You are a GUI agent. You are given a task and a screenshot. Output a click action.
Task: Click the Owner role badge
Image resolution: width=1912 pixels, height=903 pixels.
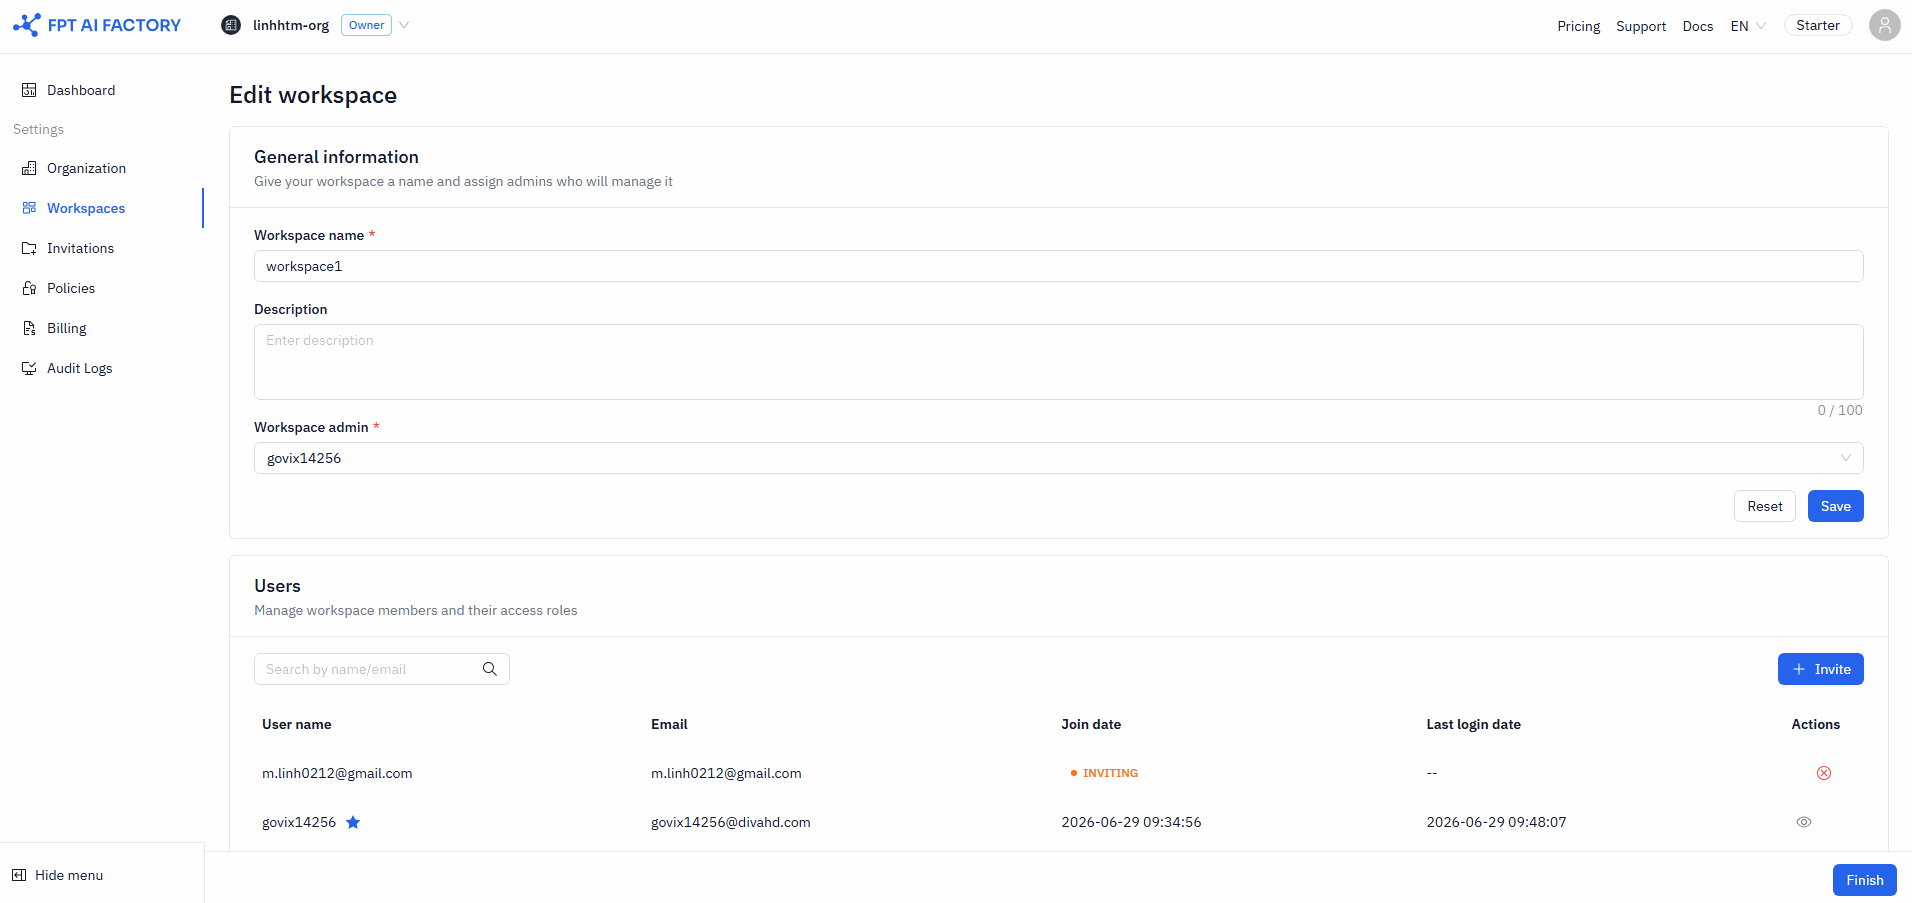click(x=366, y=25)
